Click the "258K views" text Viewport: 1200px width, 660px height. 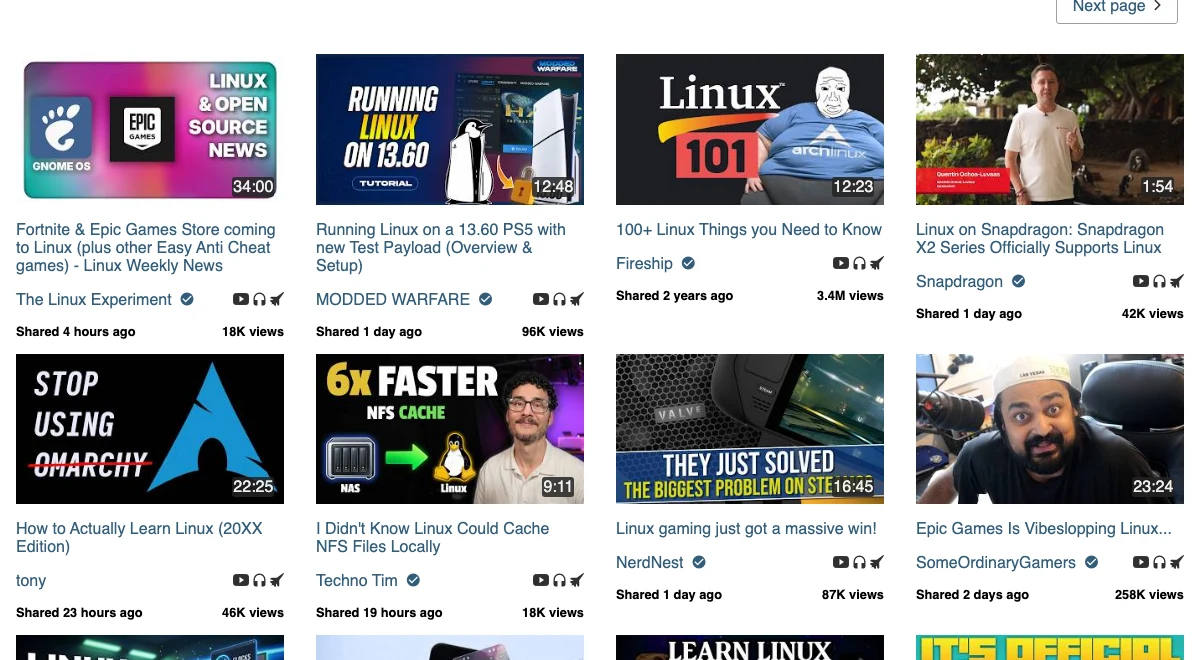1149,594
